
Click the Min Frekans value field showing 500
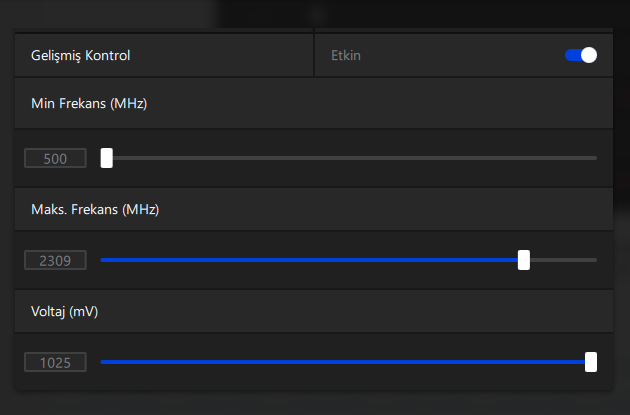pos(56,158)
